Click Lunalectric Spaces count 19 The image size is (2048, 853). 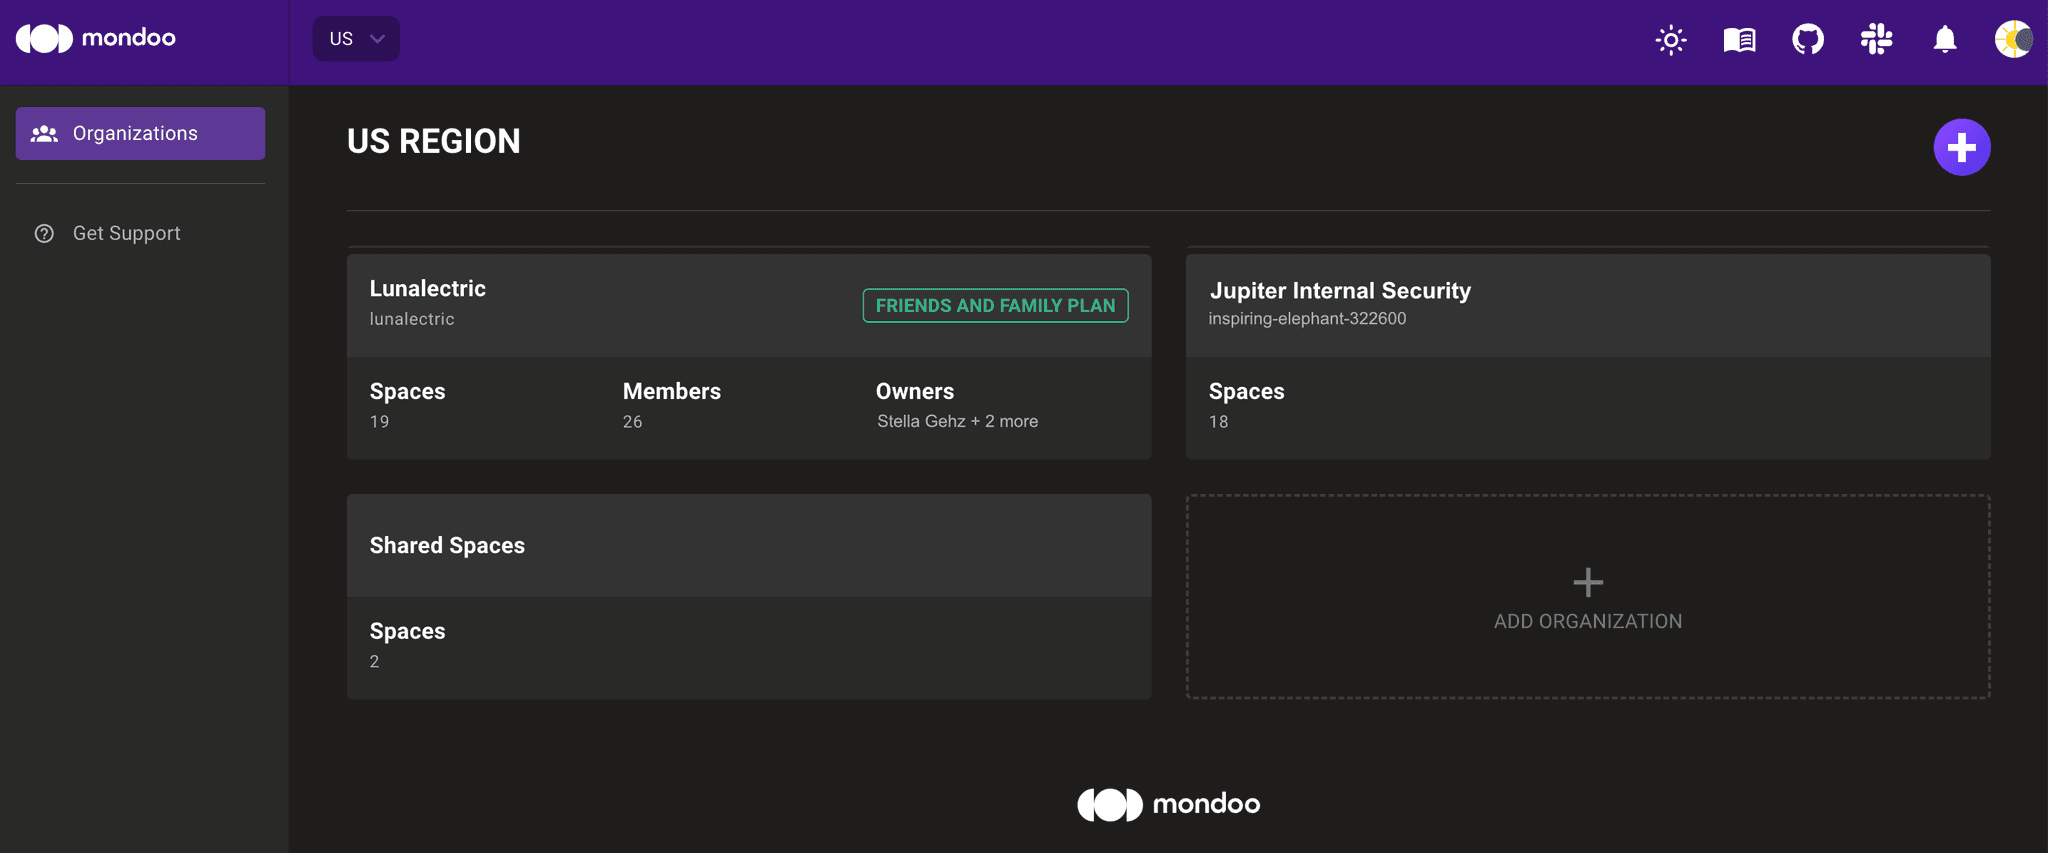coord(380,422)
